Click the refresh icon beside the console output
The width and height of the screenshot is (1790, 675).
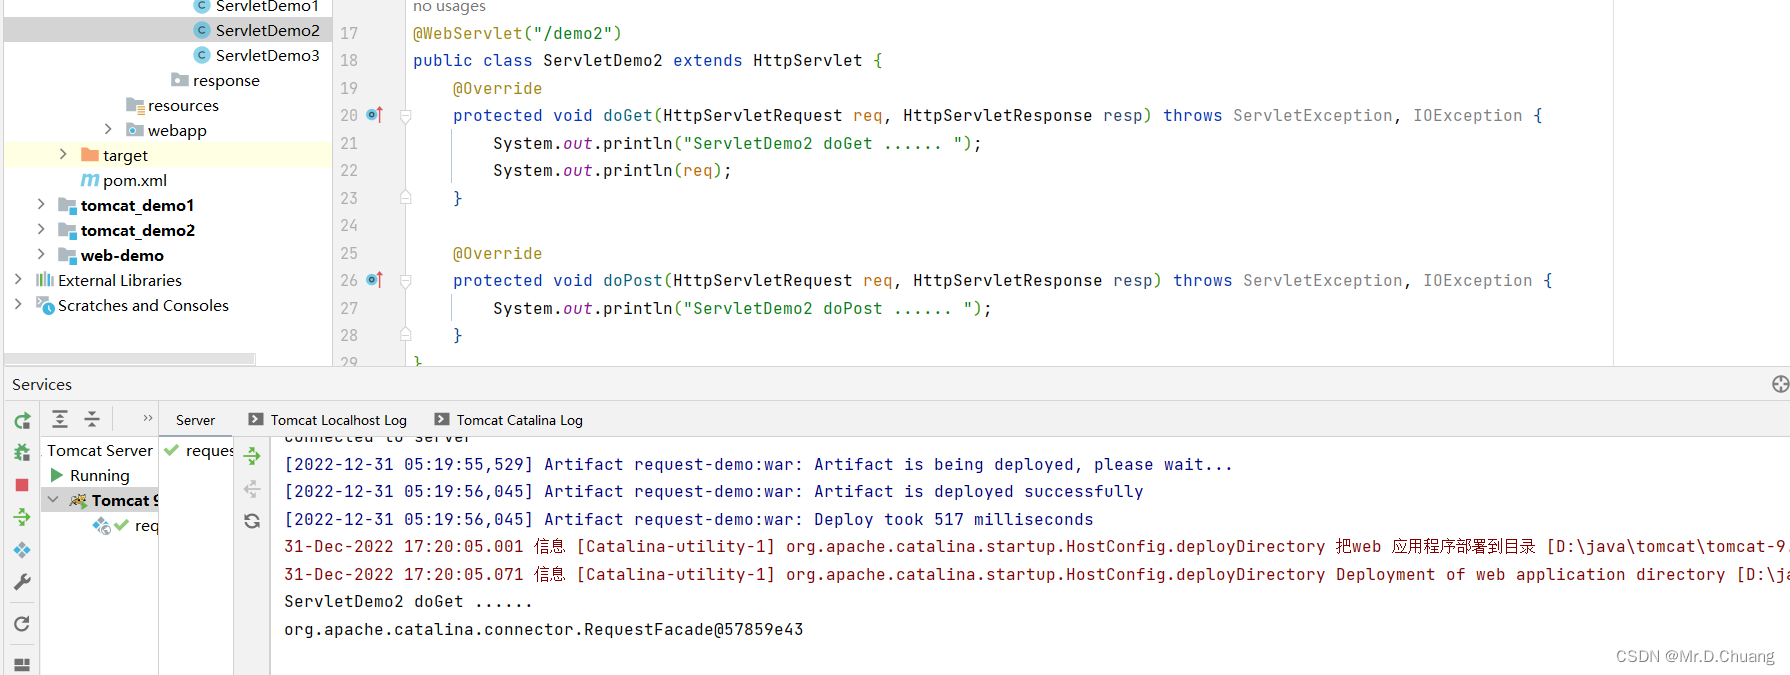(x=252, y=521)
